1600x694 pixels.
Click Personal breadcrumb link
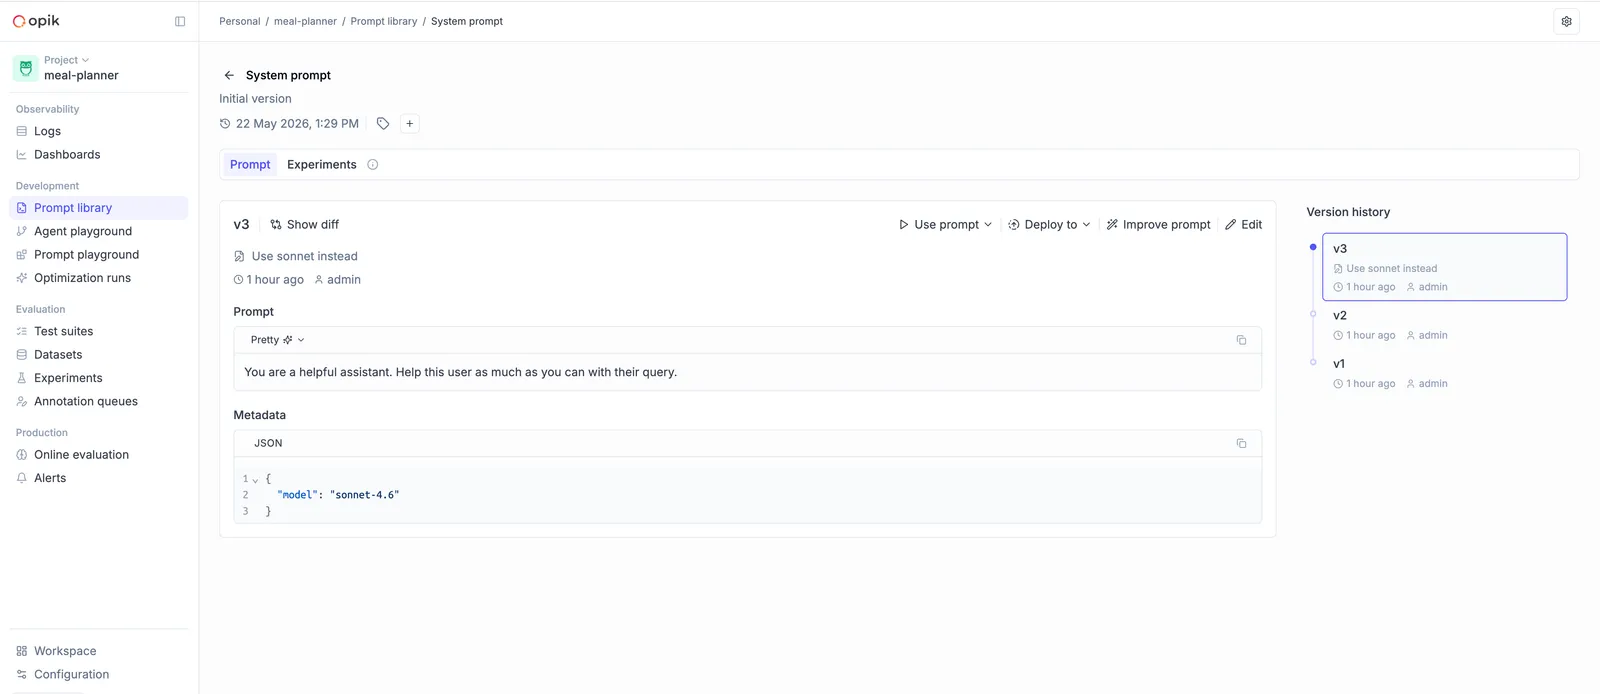point(240,21)
